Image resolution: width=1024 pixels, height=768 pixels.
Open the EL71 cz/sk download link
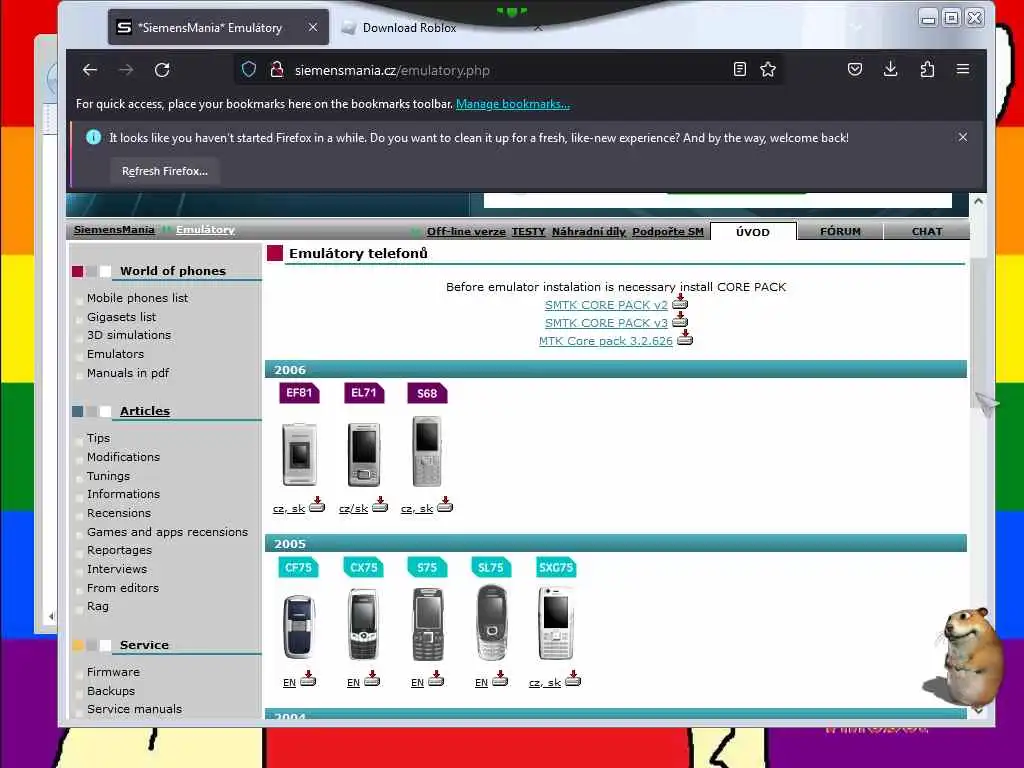[x=353, y=509]
